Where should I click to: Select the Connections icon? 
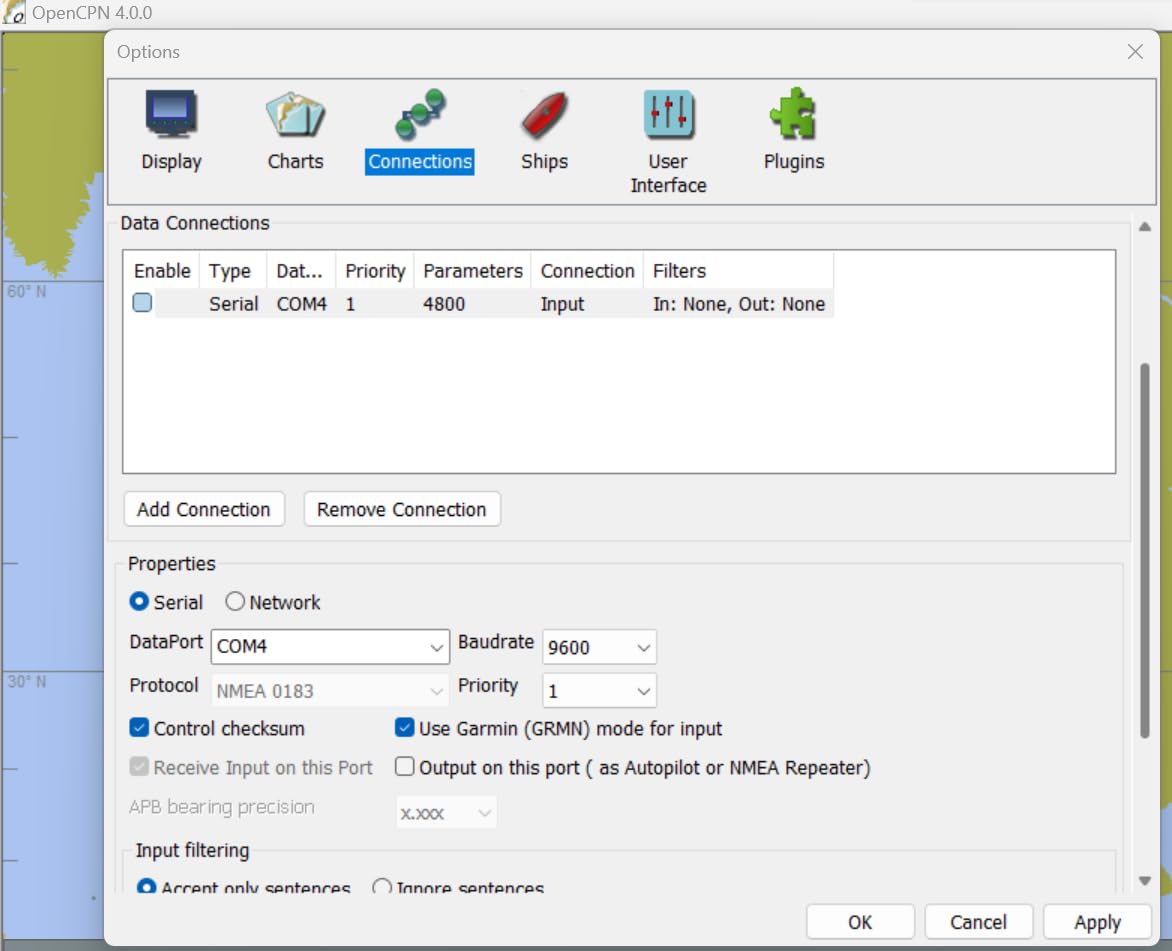420,114
